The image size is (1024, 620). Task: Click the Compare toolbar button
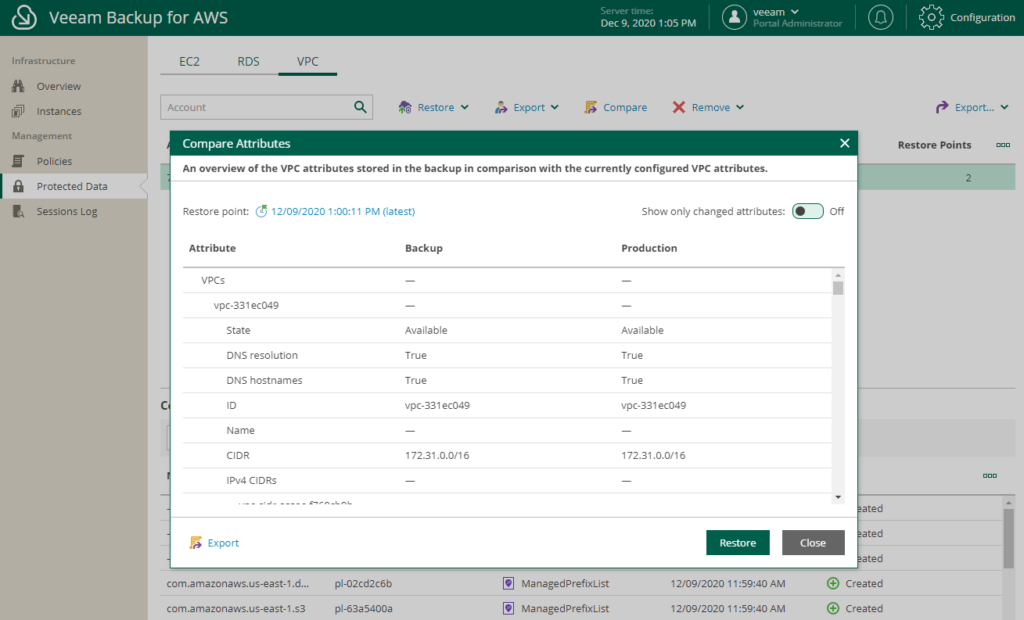click(x=616, y=107)
